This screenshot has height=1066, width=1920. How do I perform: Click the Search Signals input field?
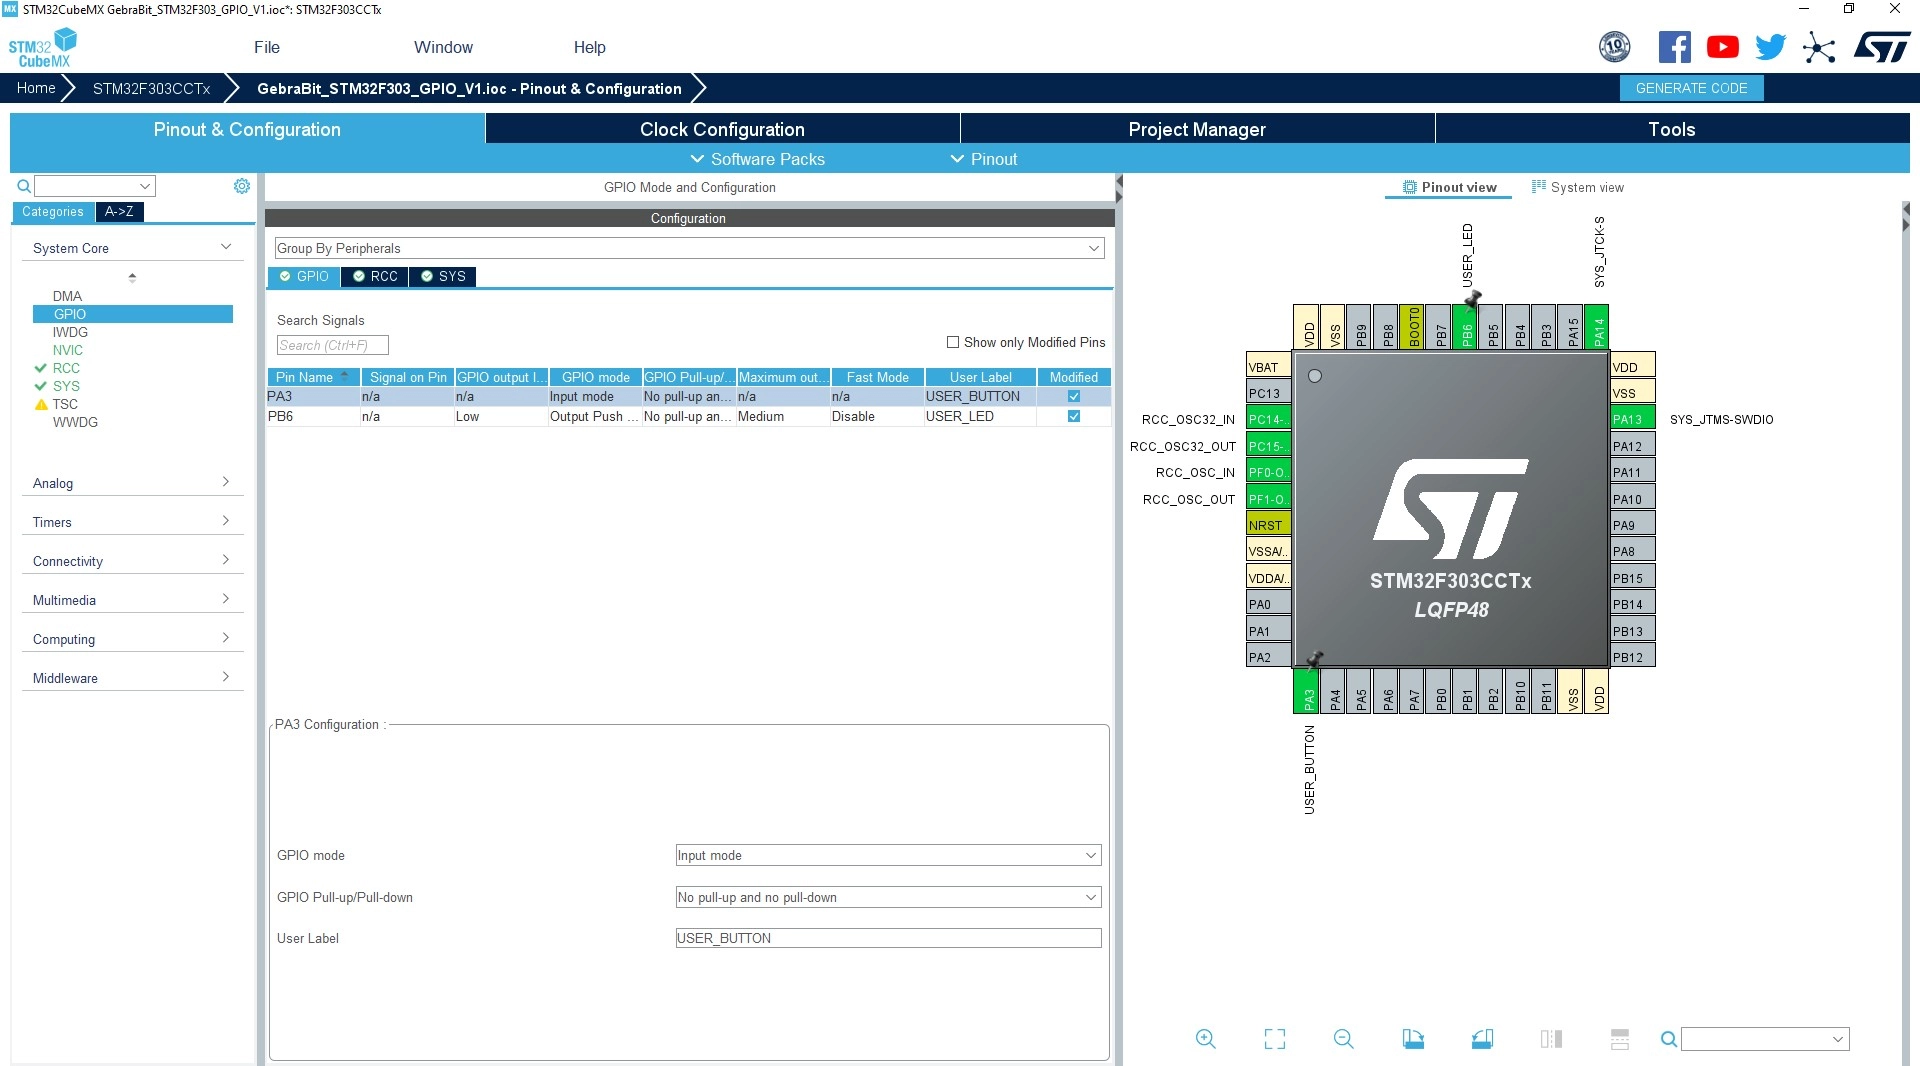click(x=332, y=345)
